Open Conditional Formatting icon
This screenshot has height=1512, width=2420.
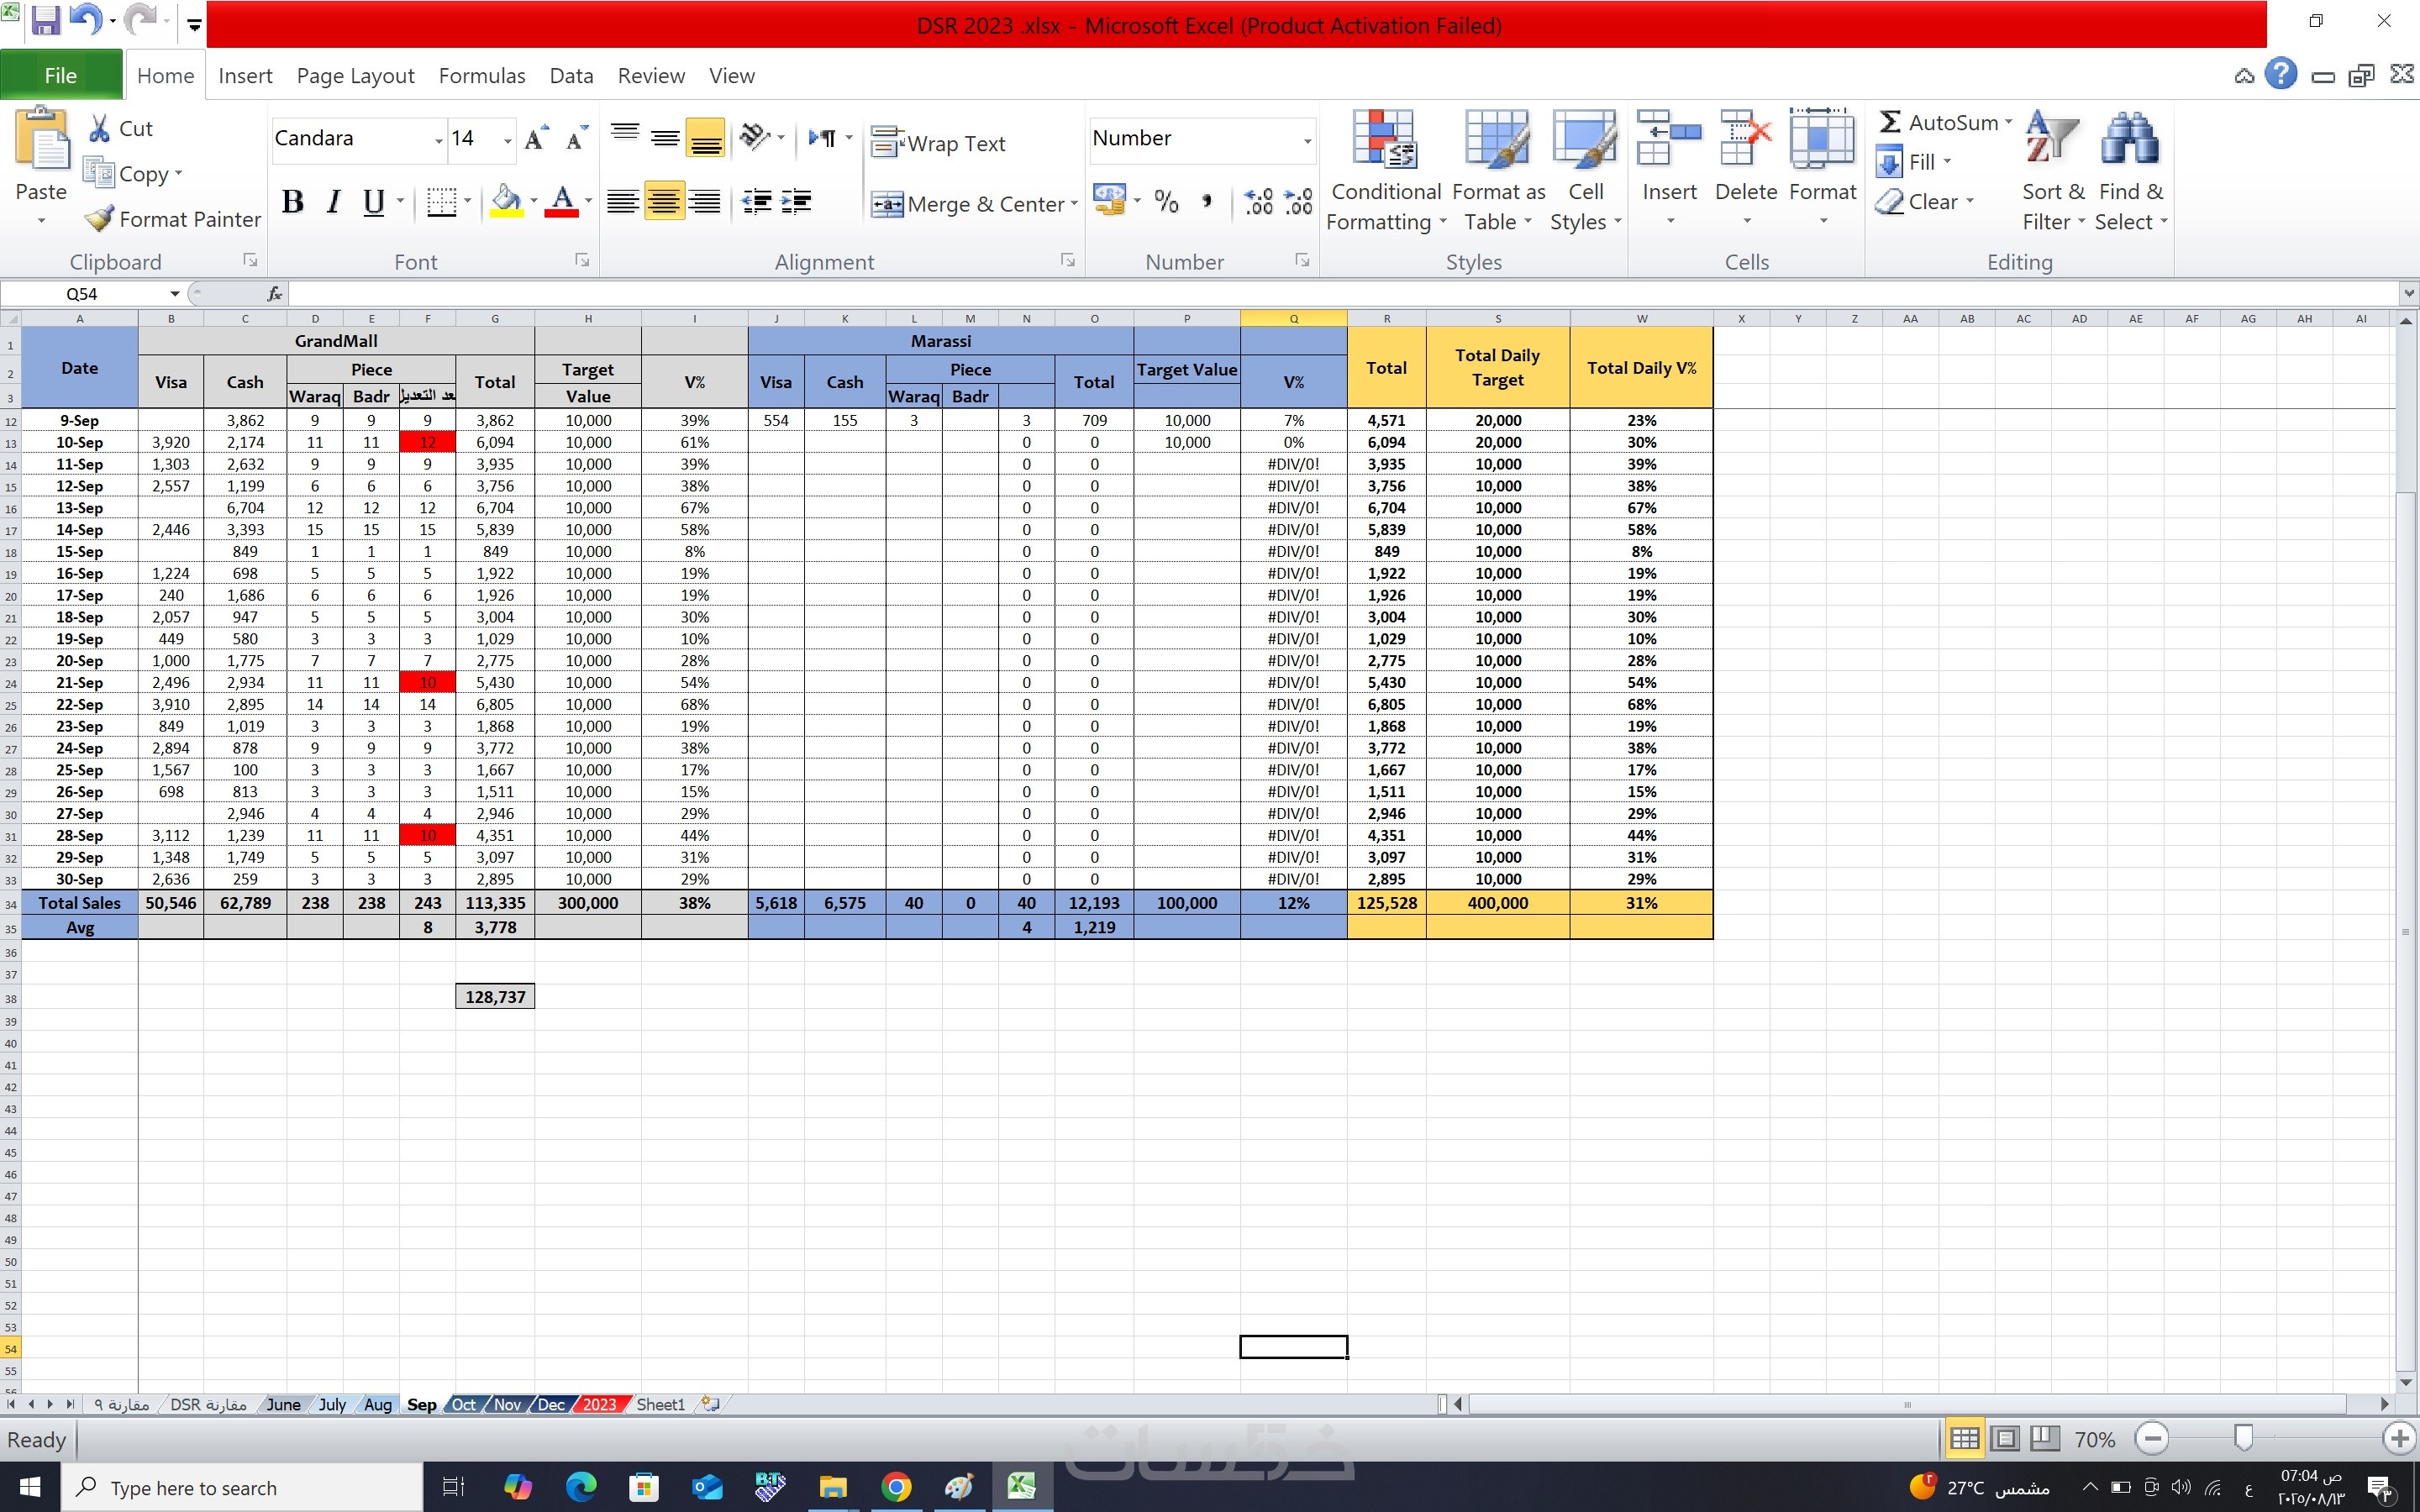[1384, 140]
